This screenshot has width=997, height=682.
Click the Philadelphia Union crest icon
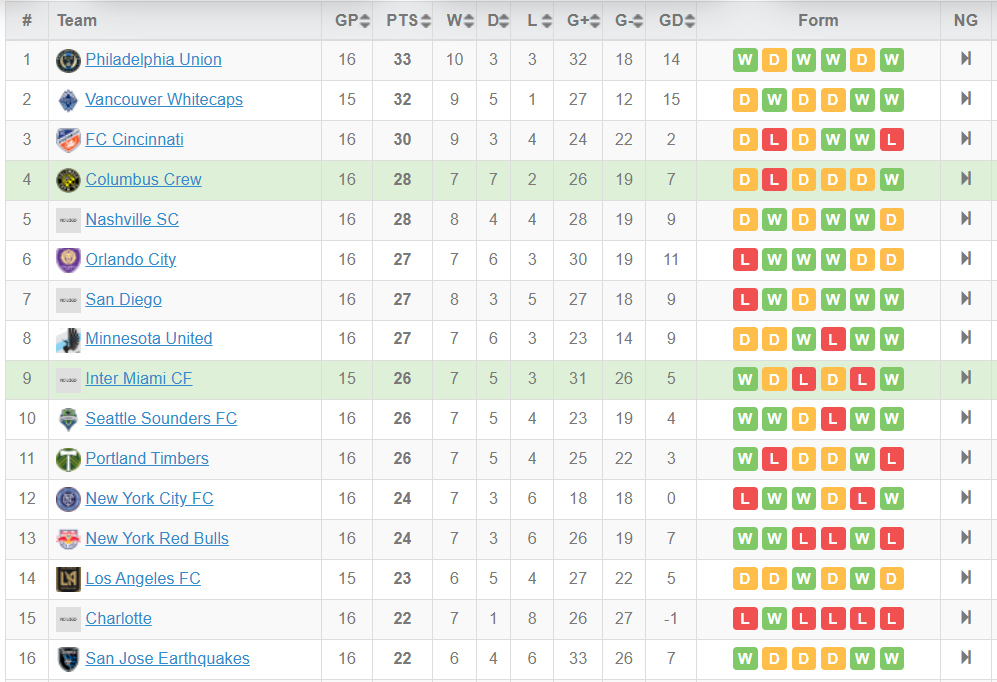tap(68, 60)
